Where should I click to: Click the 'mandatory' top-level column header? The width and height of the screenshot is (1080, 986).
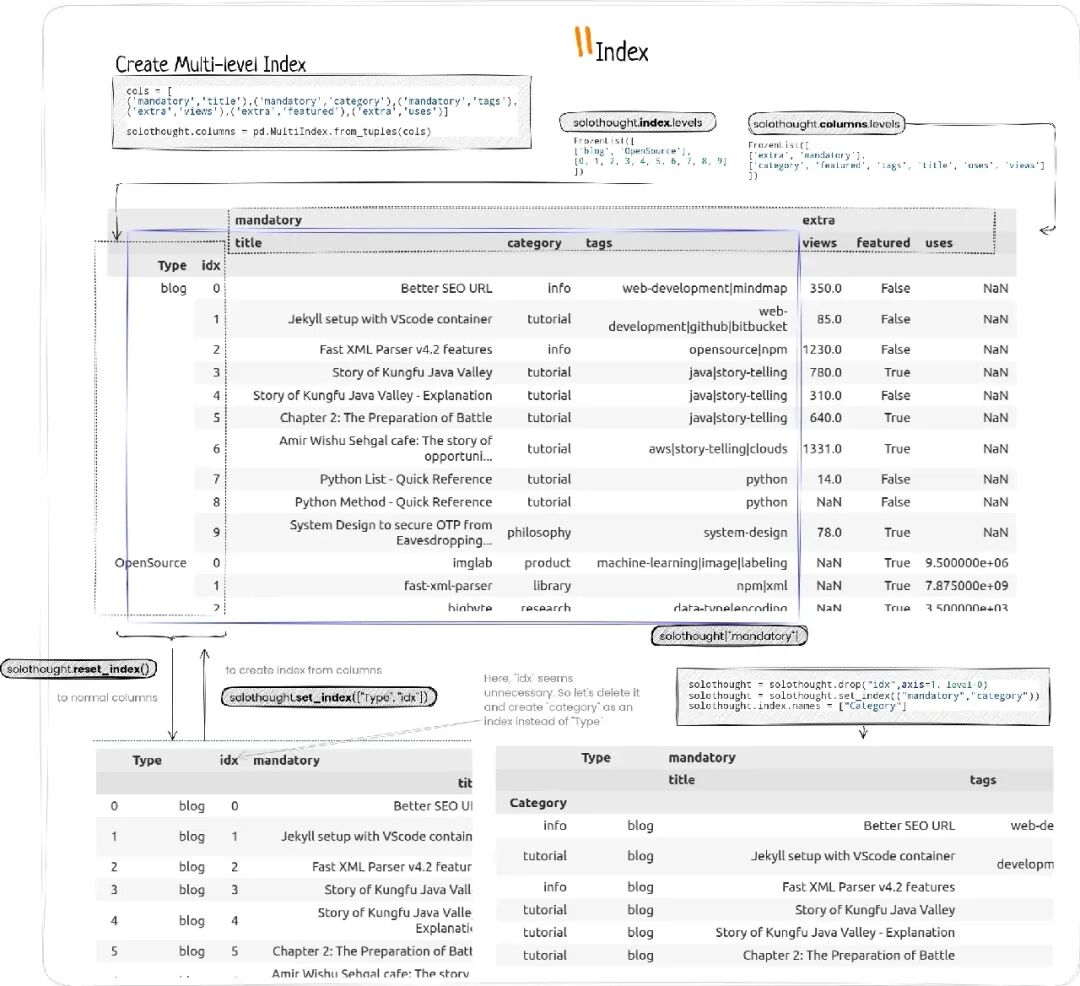(x=268, y=220)
